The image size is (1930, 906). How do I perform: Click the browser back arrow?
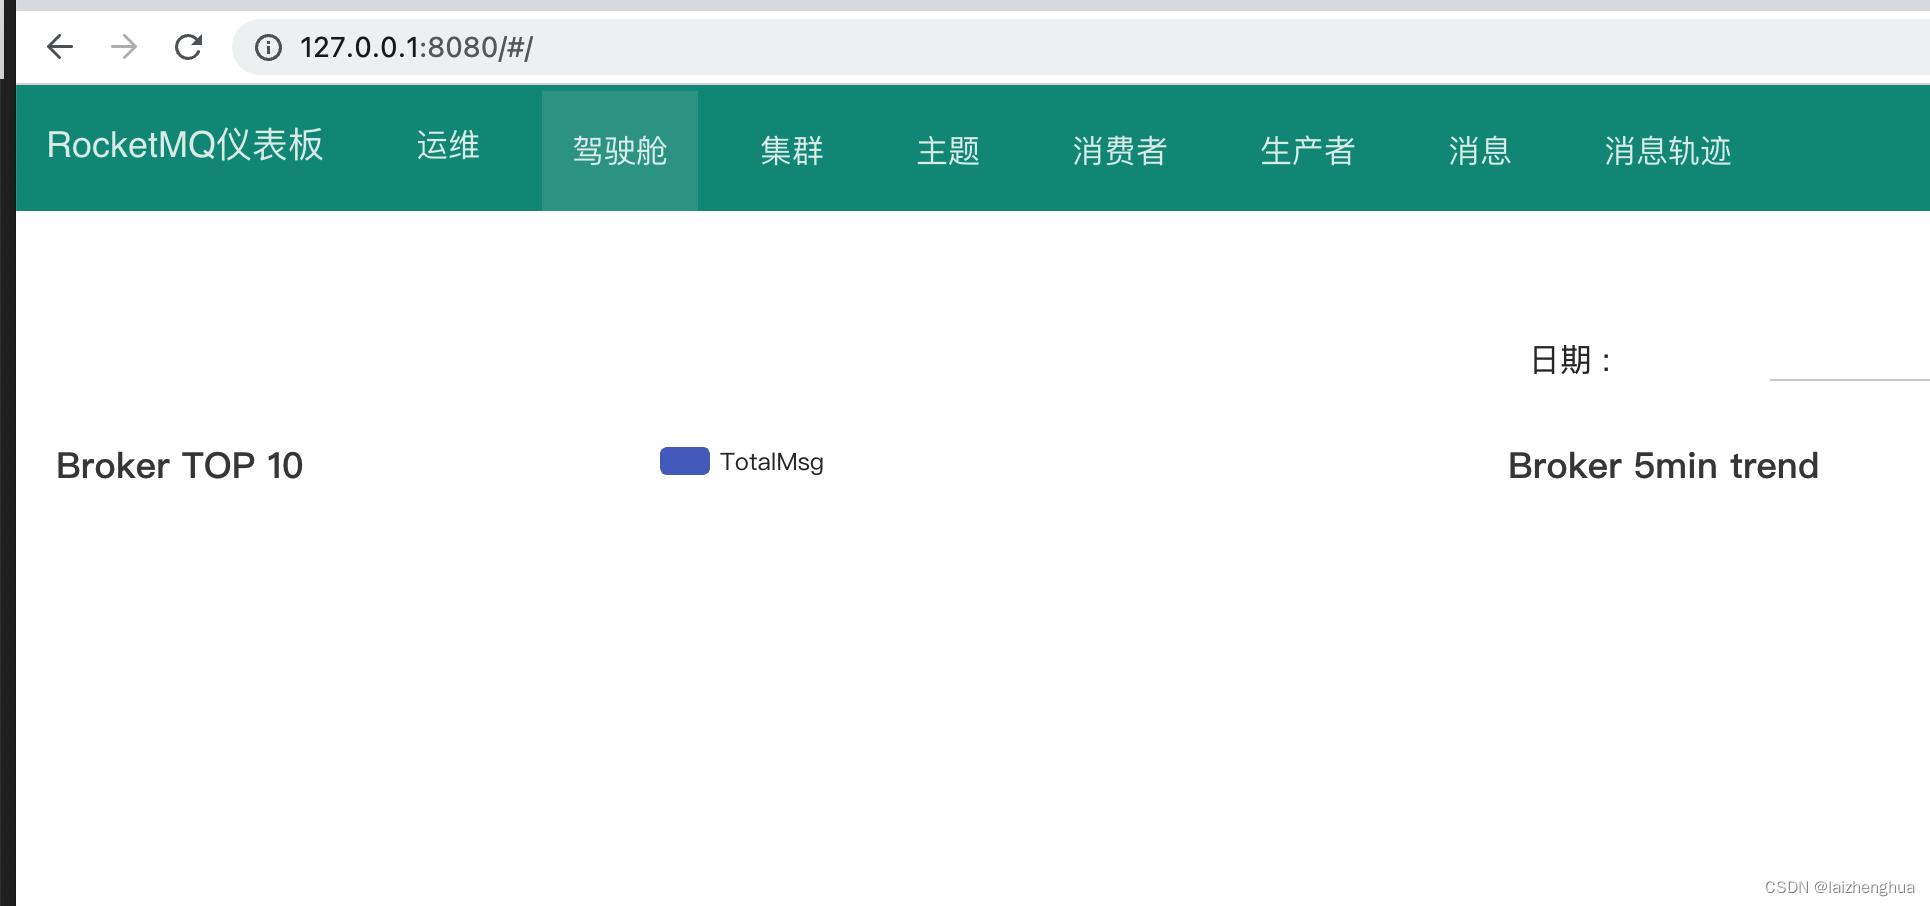[x=60, y=47]
